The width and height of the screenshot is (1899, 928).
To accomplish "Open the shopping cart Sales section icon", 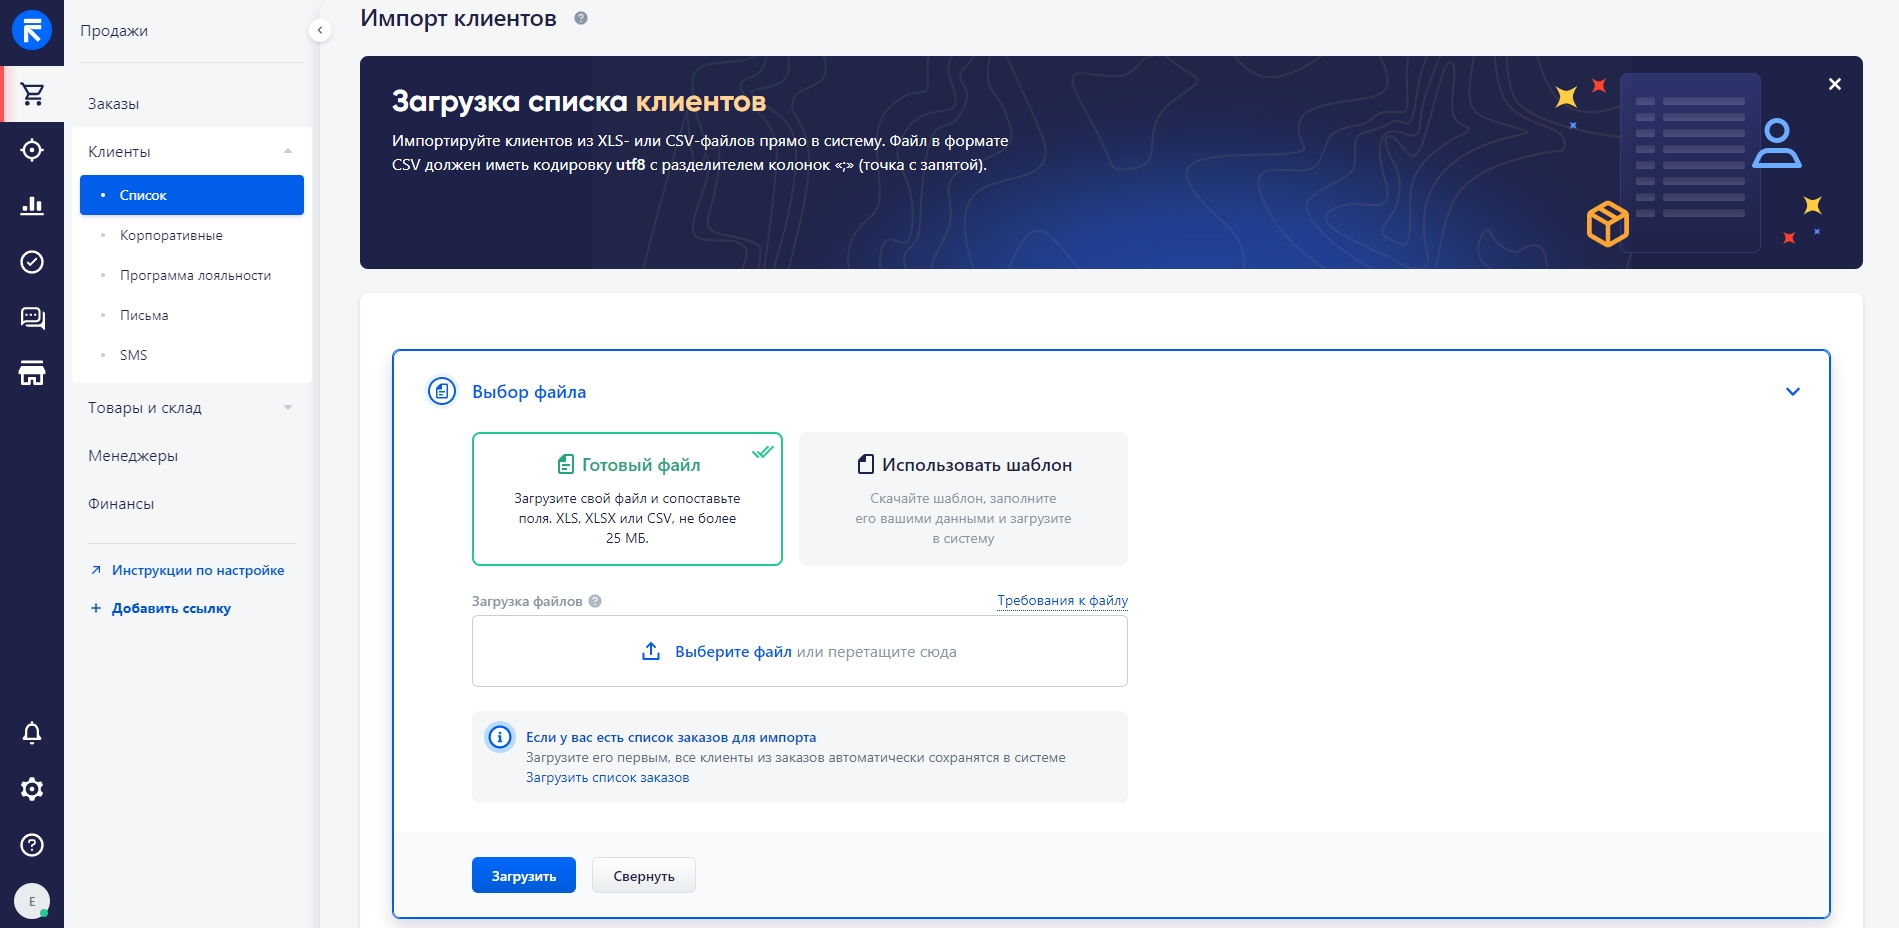I will (32, 94).
